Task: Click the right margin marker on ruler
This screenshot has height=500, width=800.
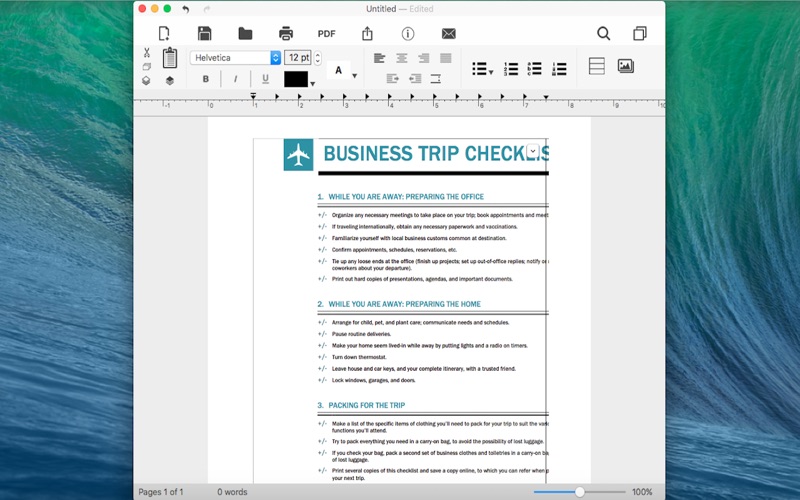Action: [546, 97]
